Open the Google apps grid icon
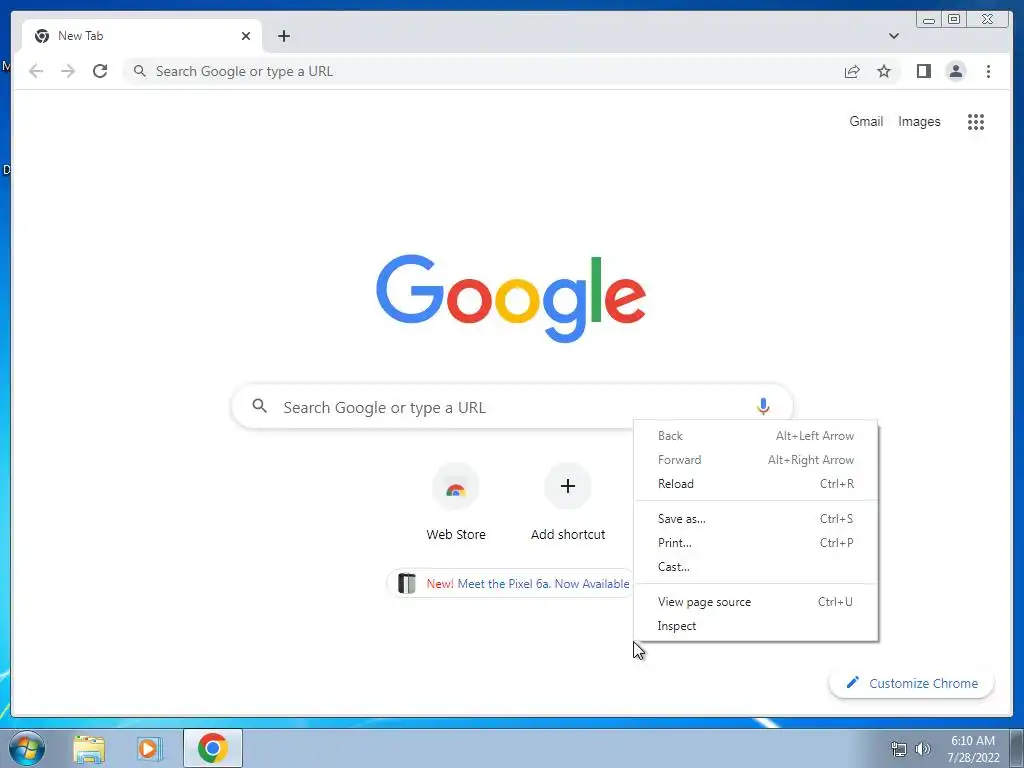The height and width of the screenshot is (768, 1024). (x=976, y=121)
